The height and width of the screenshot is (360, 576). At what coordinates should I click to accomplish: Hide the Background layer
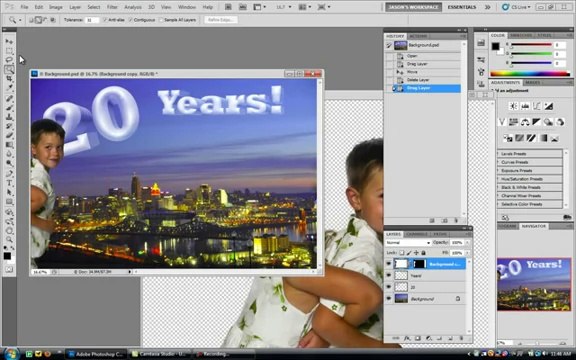click(389, 299)
